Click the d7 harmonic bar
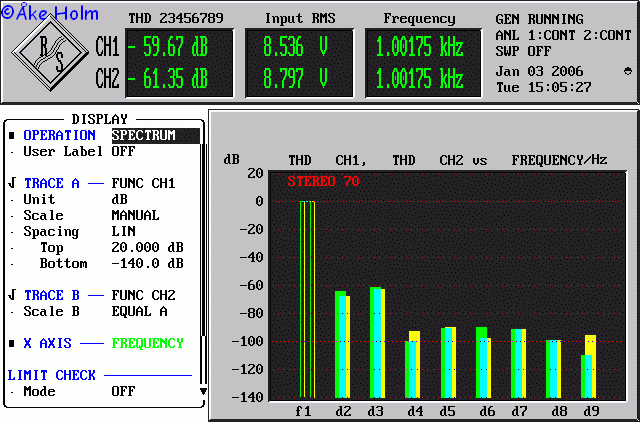 click(518, 363)
